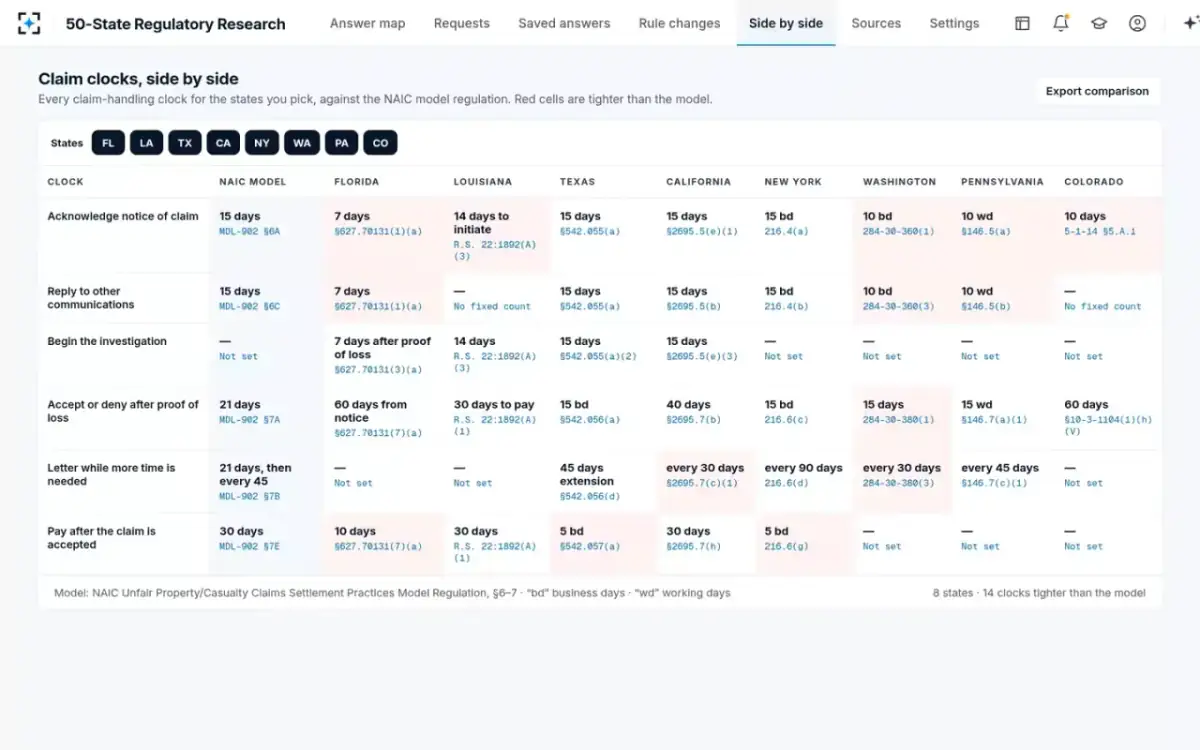Toggle the CO state chip

380,143
